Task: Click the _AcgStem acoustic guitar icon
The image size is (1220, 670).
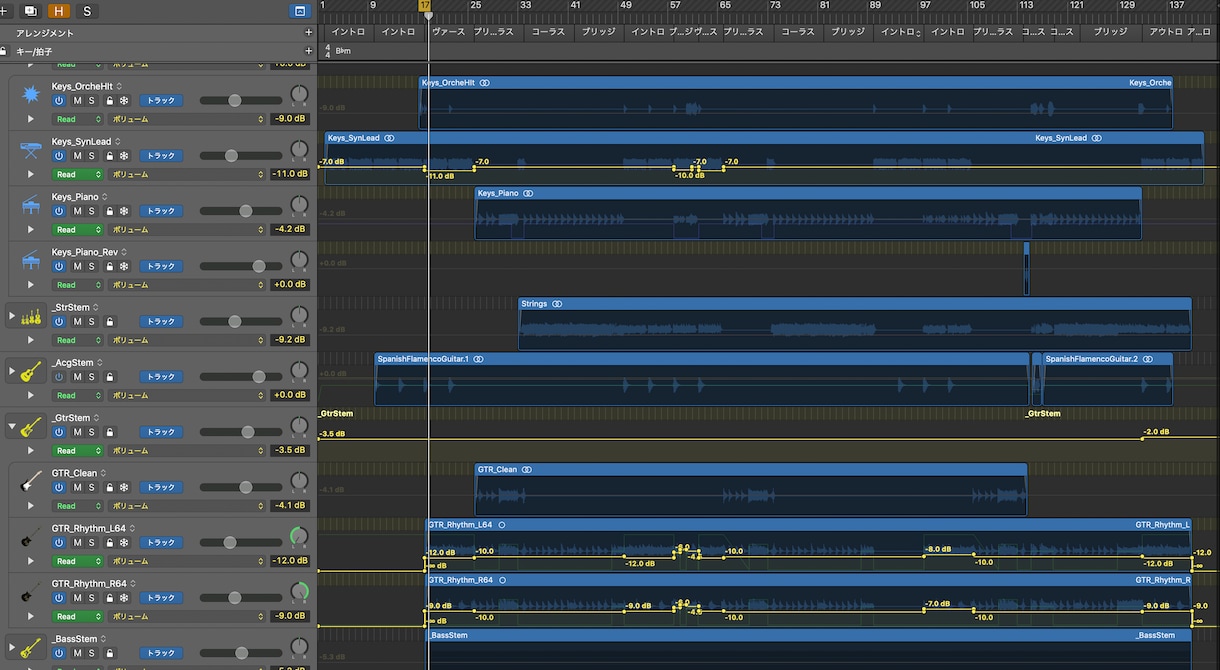Action: click(x=31, y=371)
